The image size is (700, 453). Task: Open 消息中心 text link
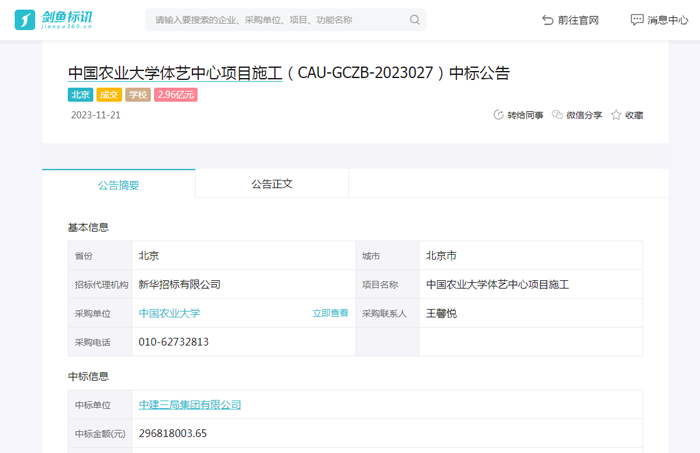[x=668, y=20]
